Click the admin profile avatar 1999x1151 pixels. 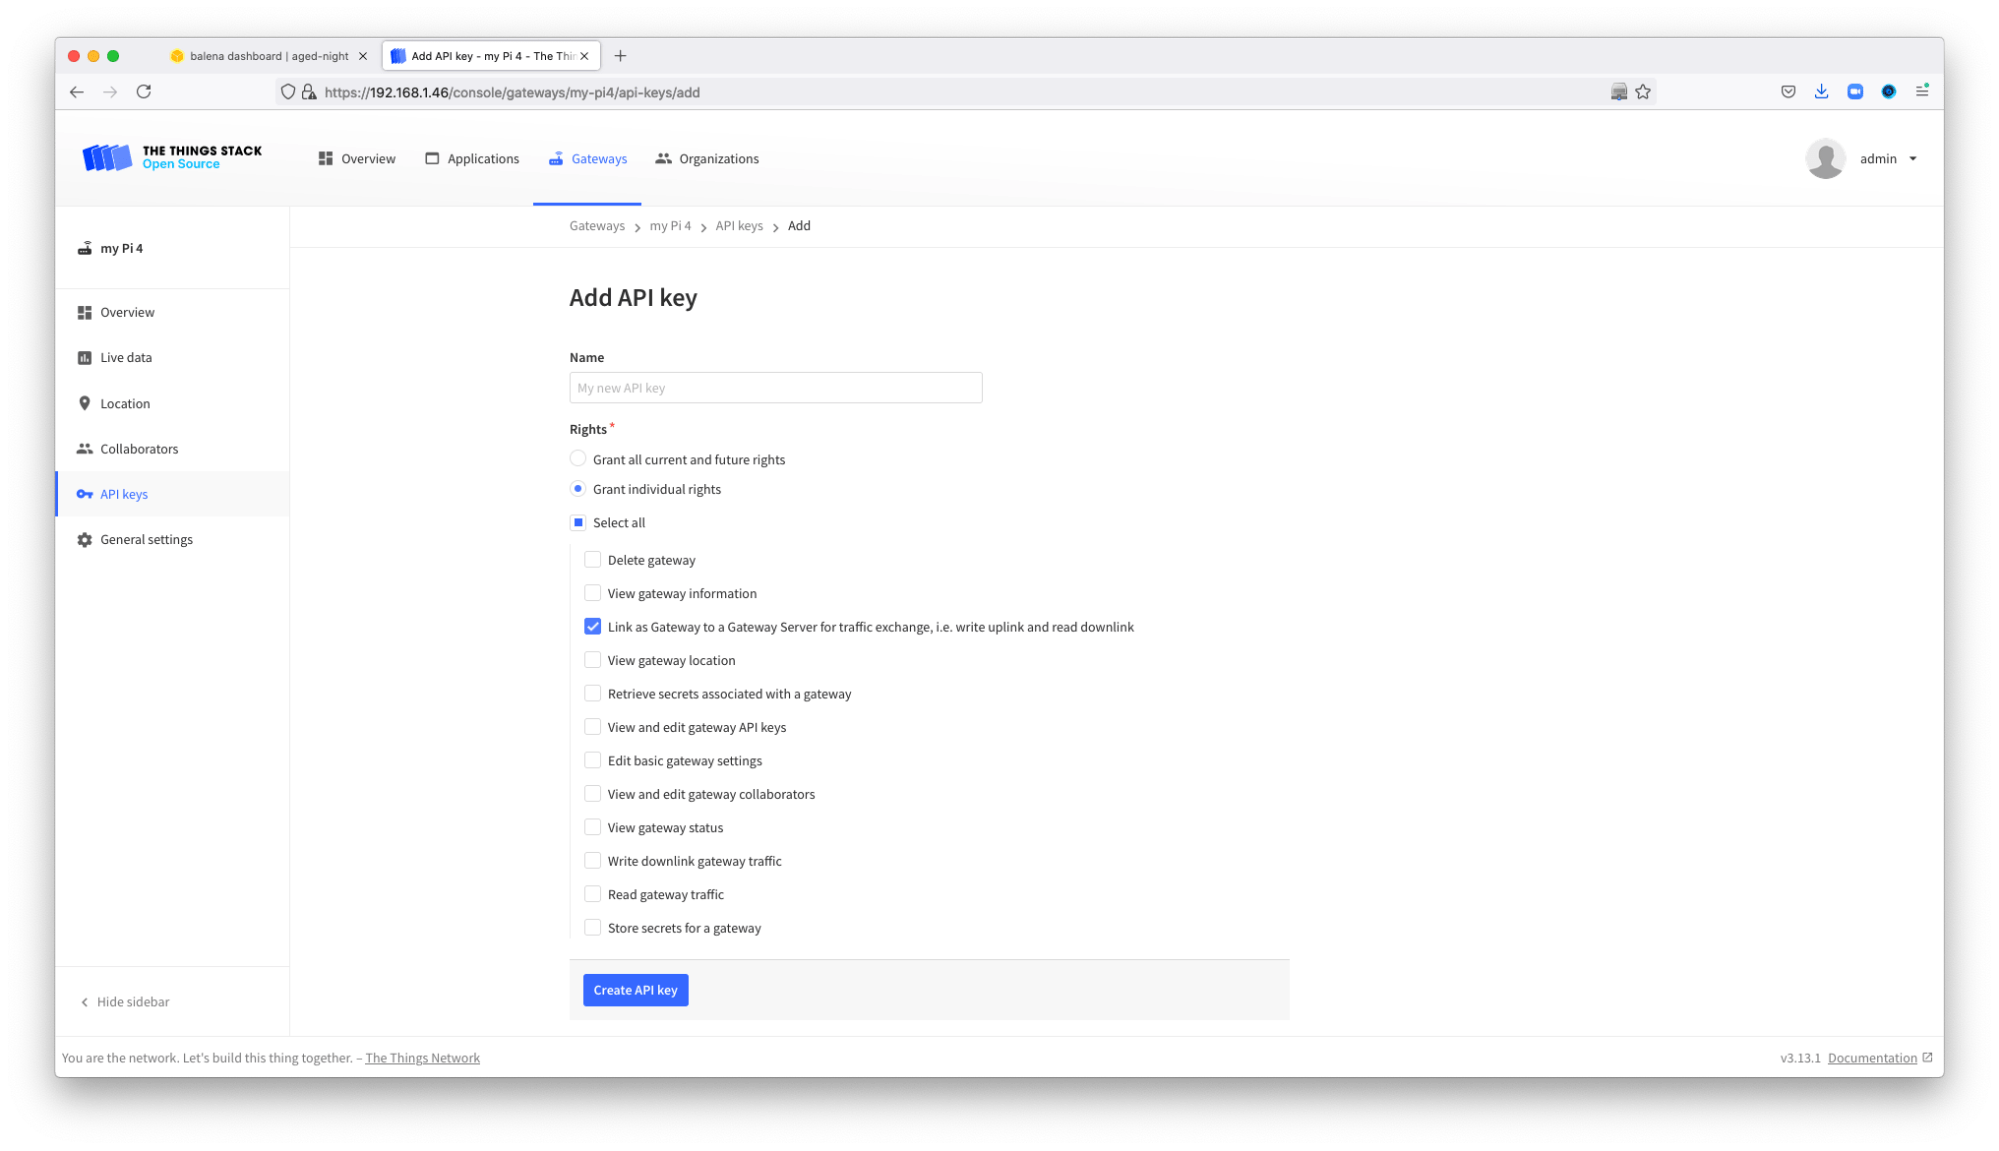[1825, 158]
